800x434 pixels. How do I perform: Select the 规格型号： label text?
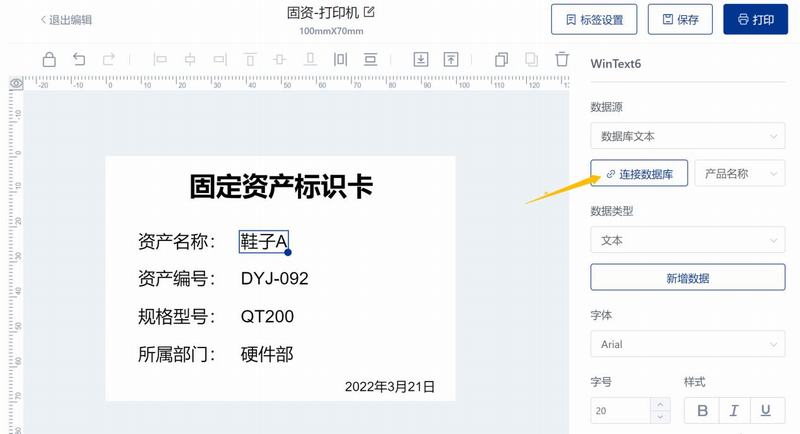point(177,316)
